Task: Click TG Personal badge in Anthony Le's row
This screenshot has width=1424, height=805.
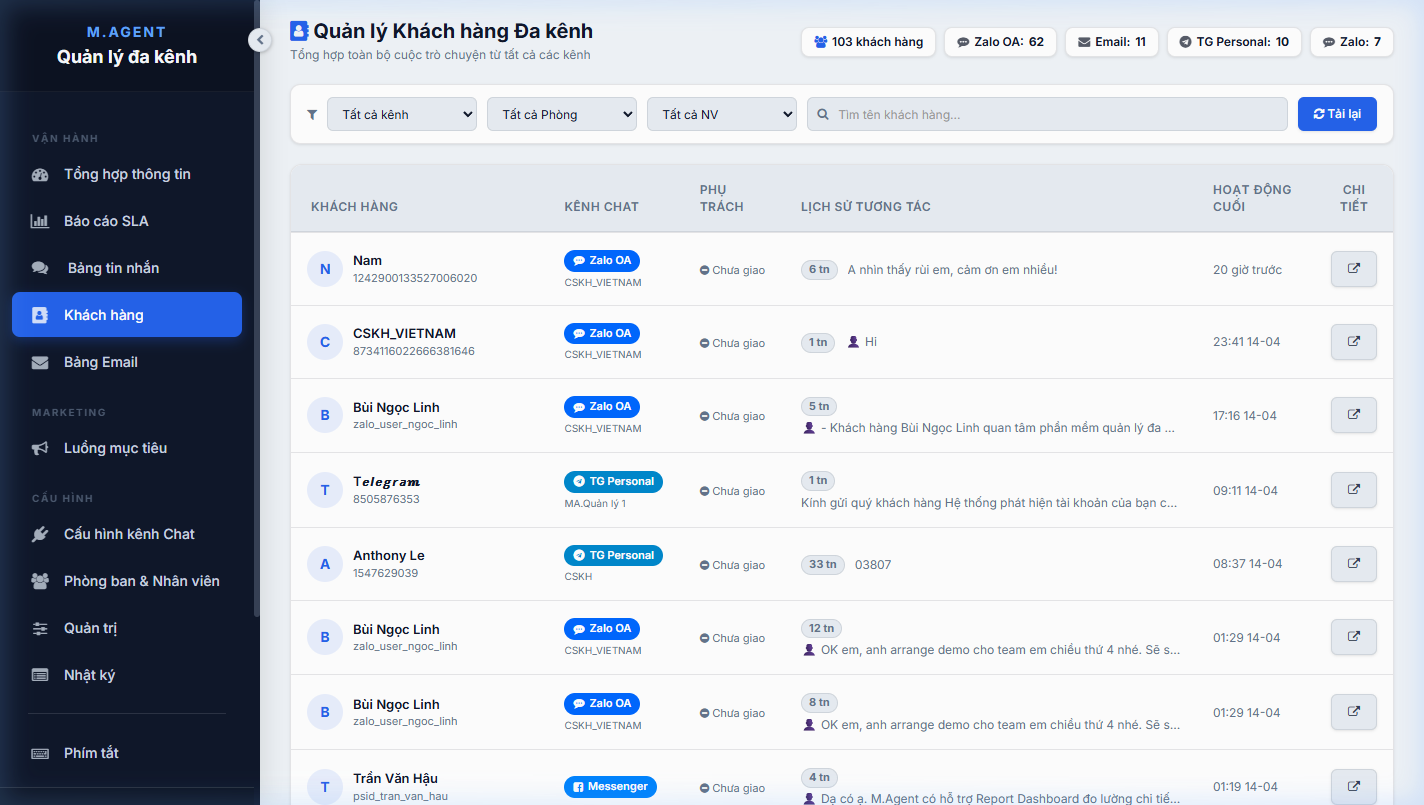Action: [613, 555]
